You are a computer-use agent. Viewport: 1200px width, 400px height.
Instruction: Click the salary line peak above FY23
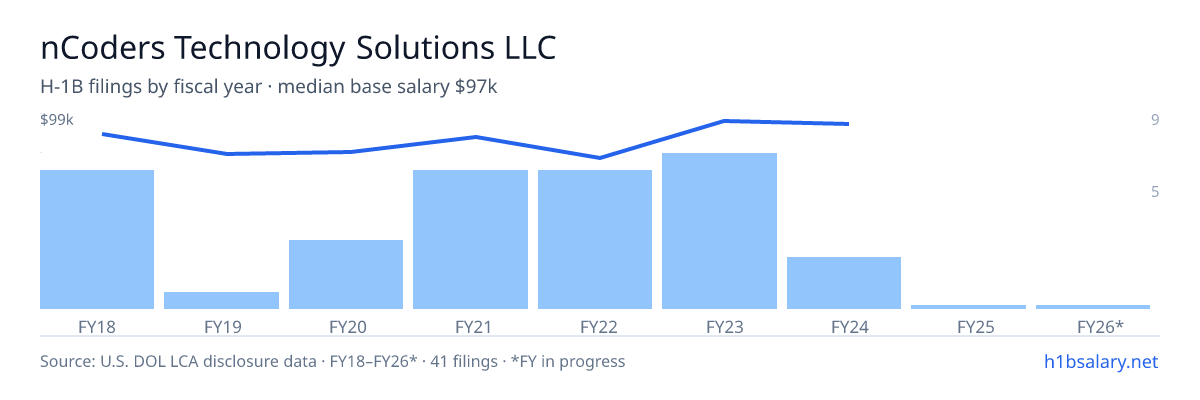point(722,121)
